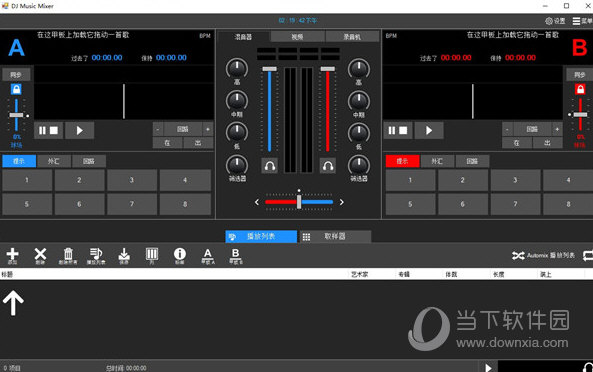Click the 同步 sync button on deck B
Image resolution: width=593 pixels, height=372 pixels.
coord(579,74)
